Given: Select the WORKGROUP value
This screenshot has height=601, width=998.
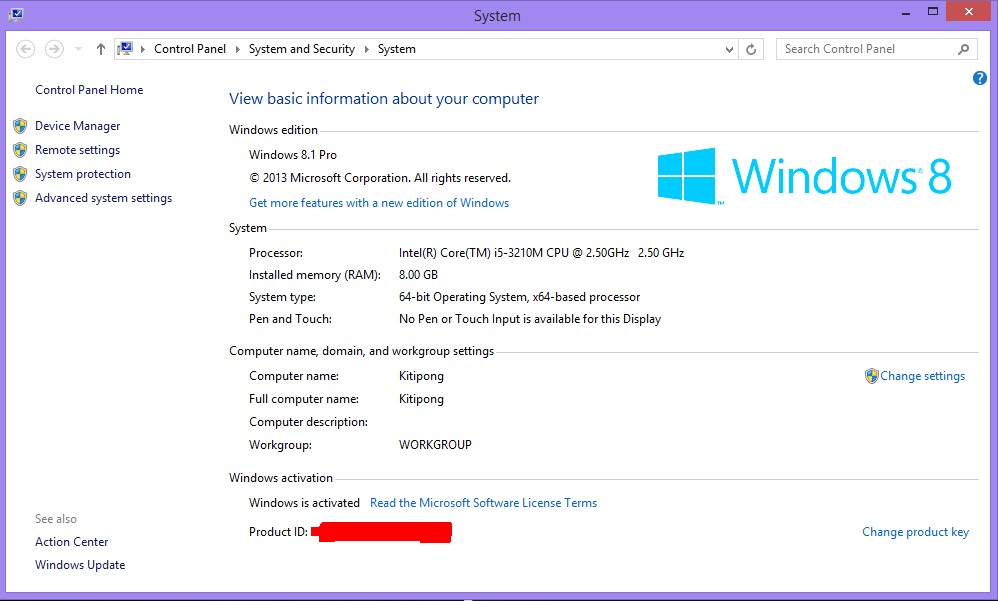Looking at the screenshot, I should [435, 445].
